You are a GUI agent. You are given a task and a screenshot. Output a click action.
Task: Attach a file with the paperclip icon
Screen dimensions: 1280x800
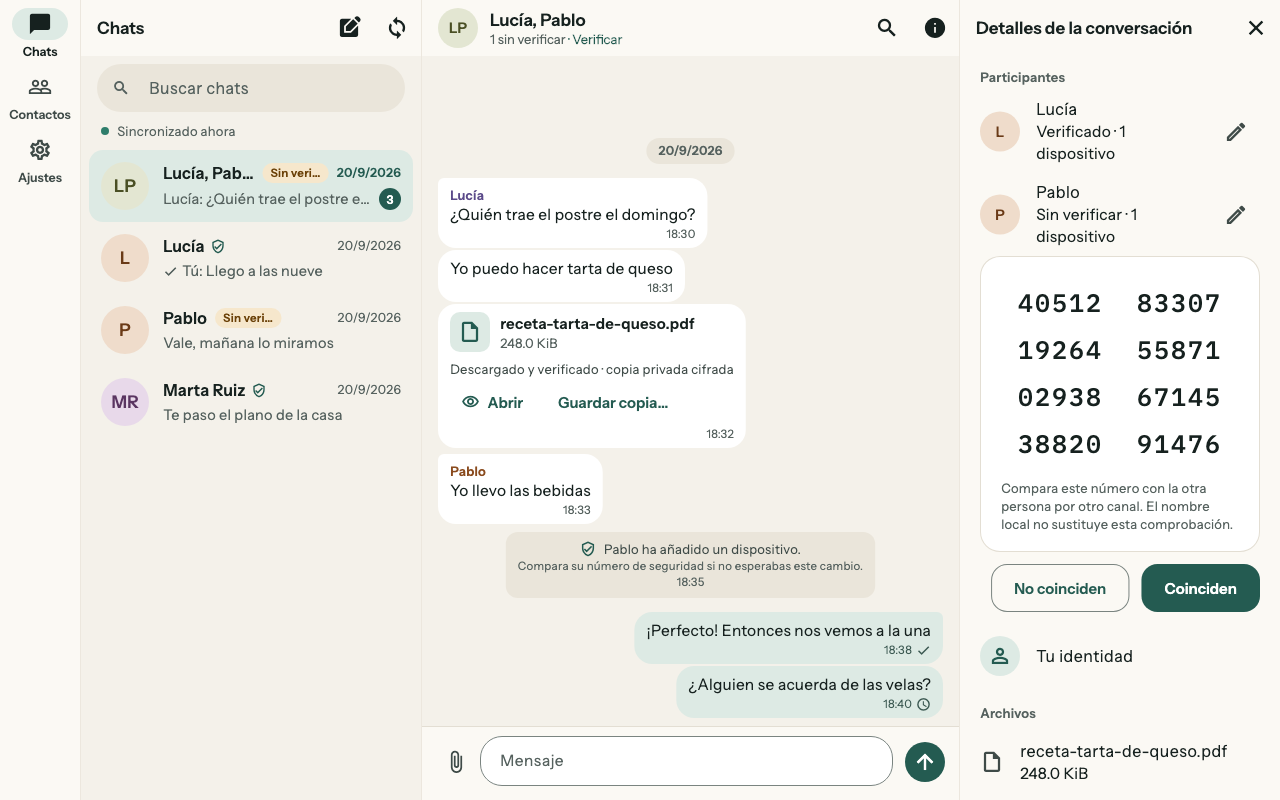456,762
